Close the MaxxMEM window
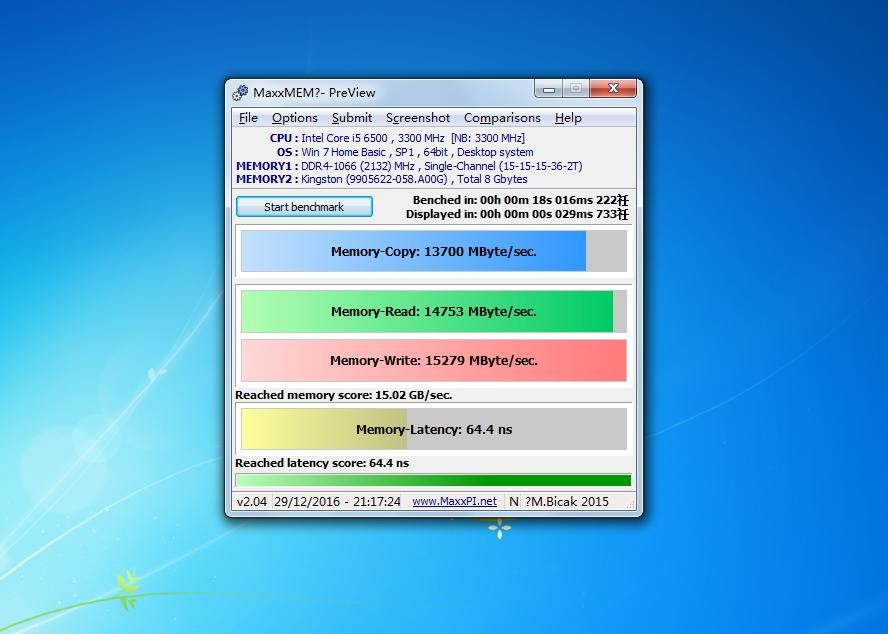 pyautogui.click(x=612, y=89)
